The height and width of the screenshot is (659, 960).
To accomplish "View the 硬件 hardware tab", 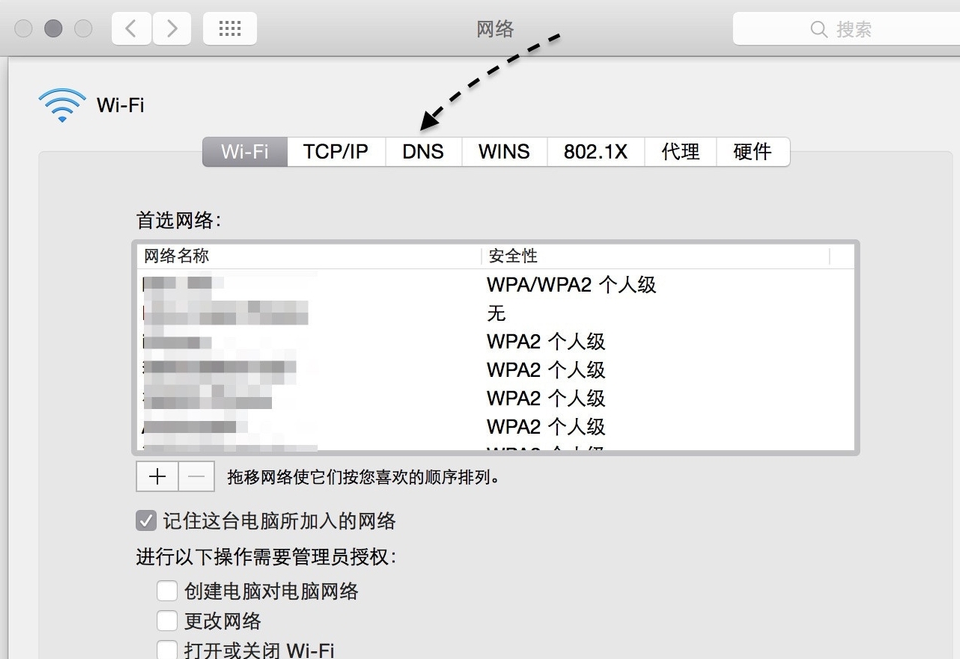I will point(753,151).
